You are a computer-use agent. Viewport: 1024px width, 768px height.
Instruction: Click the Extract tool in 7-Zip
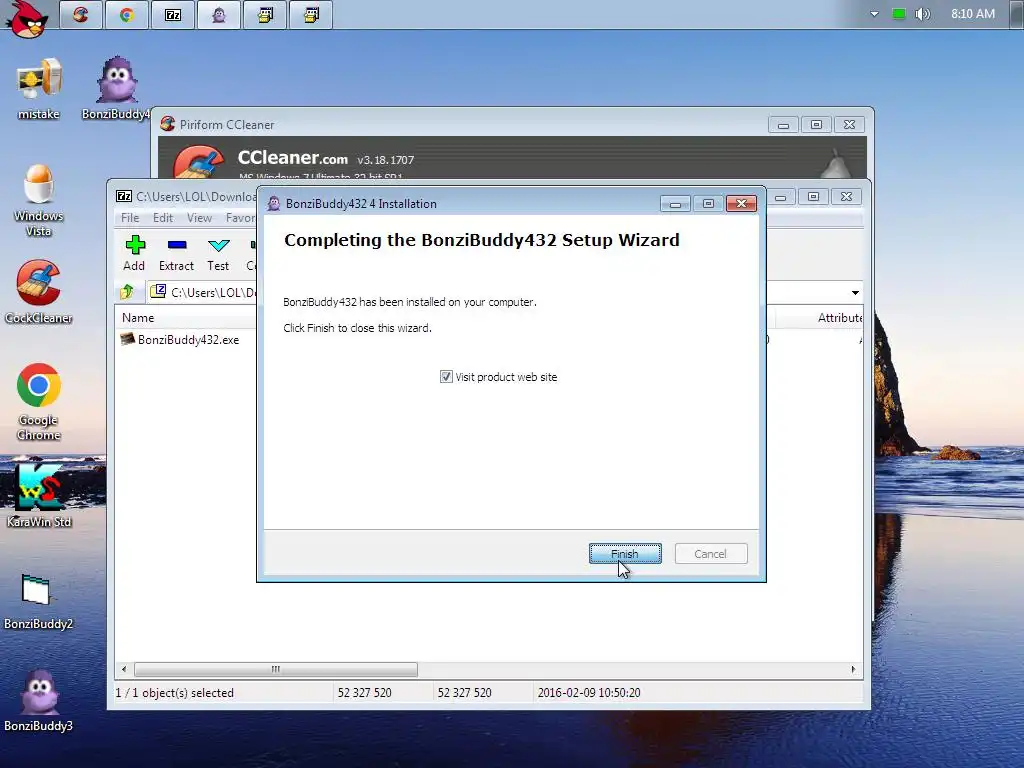[176, 253]
